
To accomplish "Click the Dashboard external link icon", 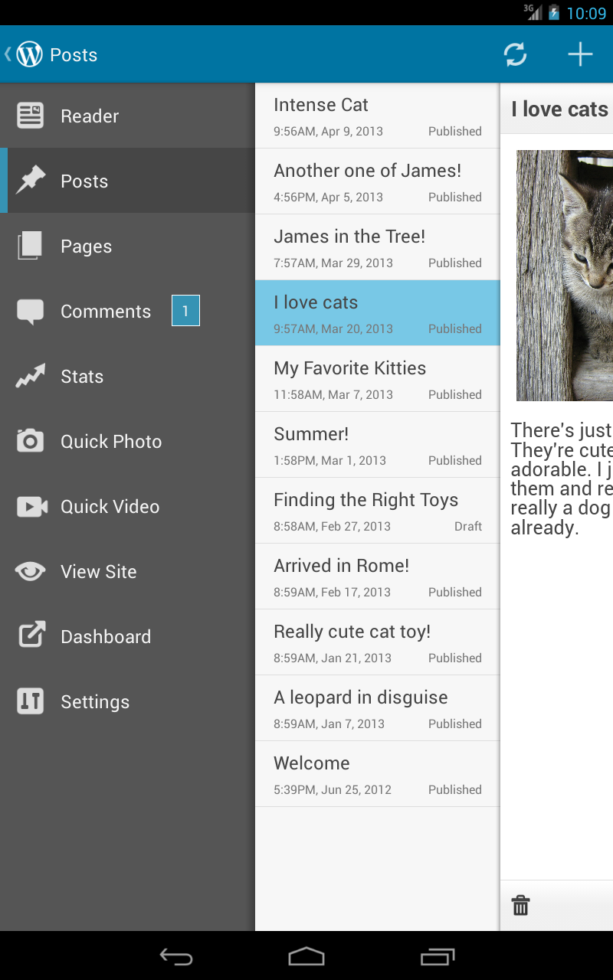I will point(31,636).
